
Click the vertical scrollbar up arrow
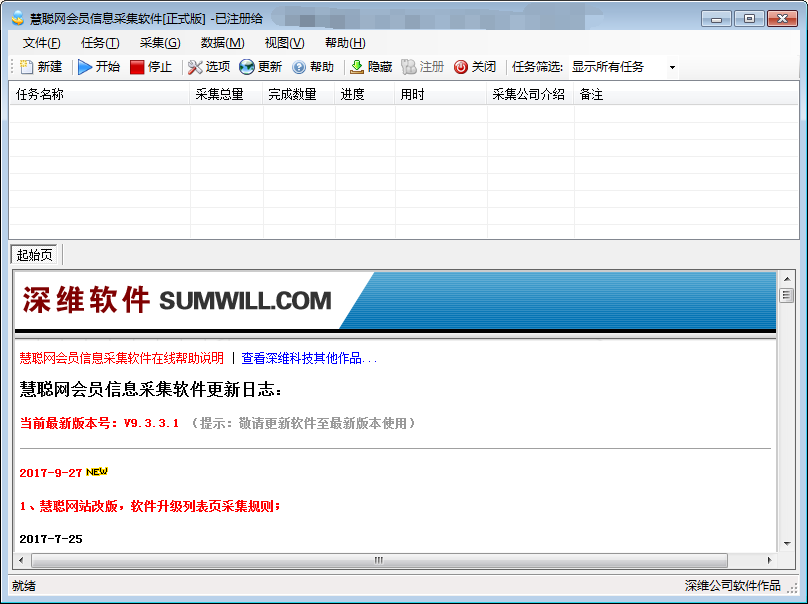[x=786, y=279]
